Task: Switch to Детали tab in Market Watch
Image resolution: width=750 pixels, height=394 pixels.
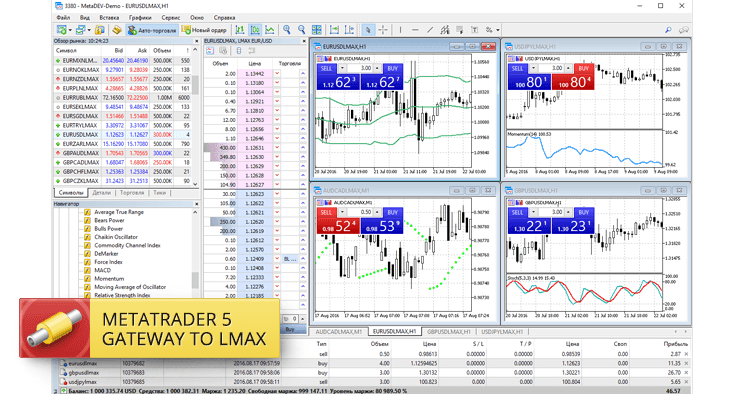Action: 101,193
